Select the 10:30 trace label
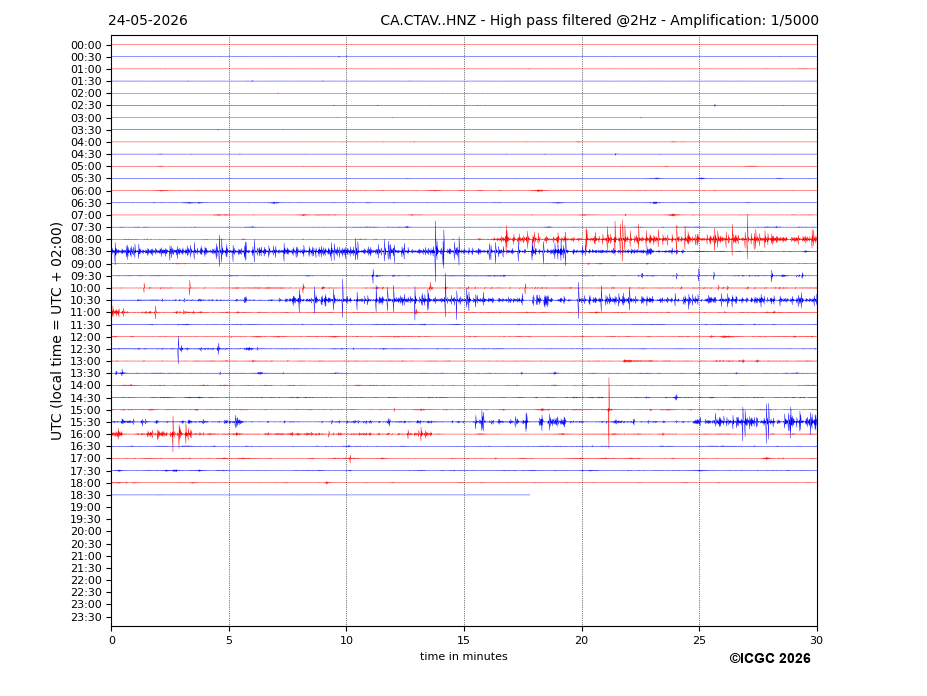 86,300
